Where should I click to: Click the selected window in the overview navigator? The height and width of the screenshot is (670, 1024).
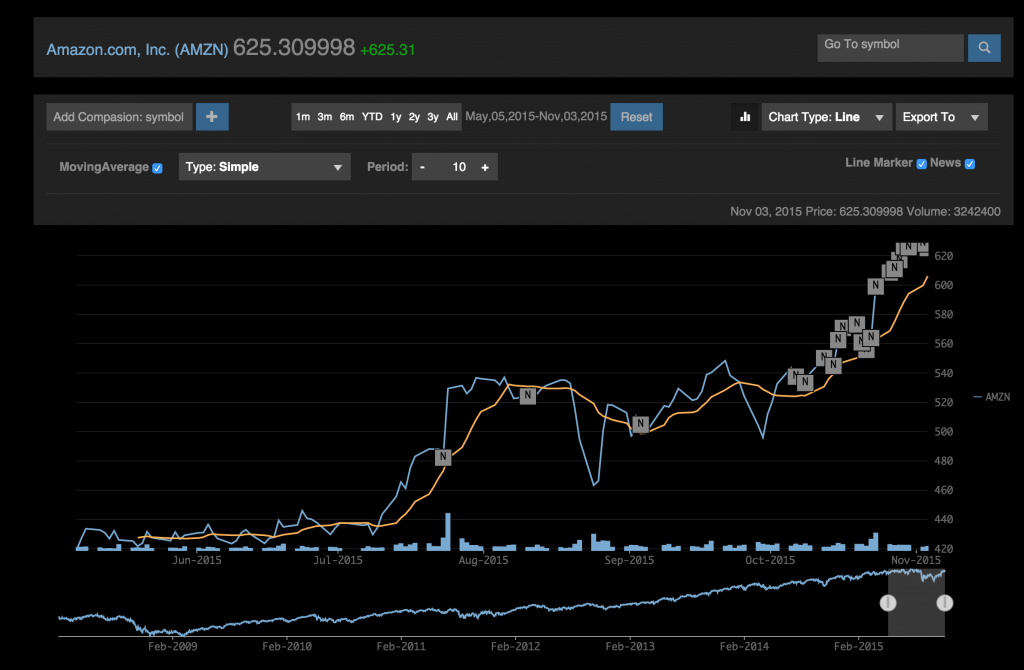tap(916, 603)
